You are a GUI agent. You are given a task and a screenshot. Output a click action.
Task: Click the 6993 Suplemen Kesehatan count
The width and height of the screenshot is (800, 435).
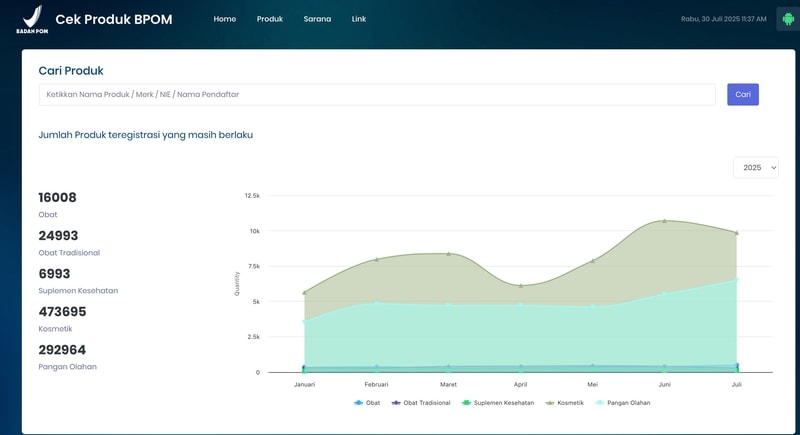coord(54,274)
